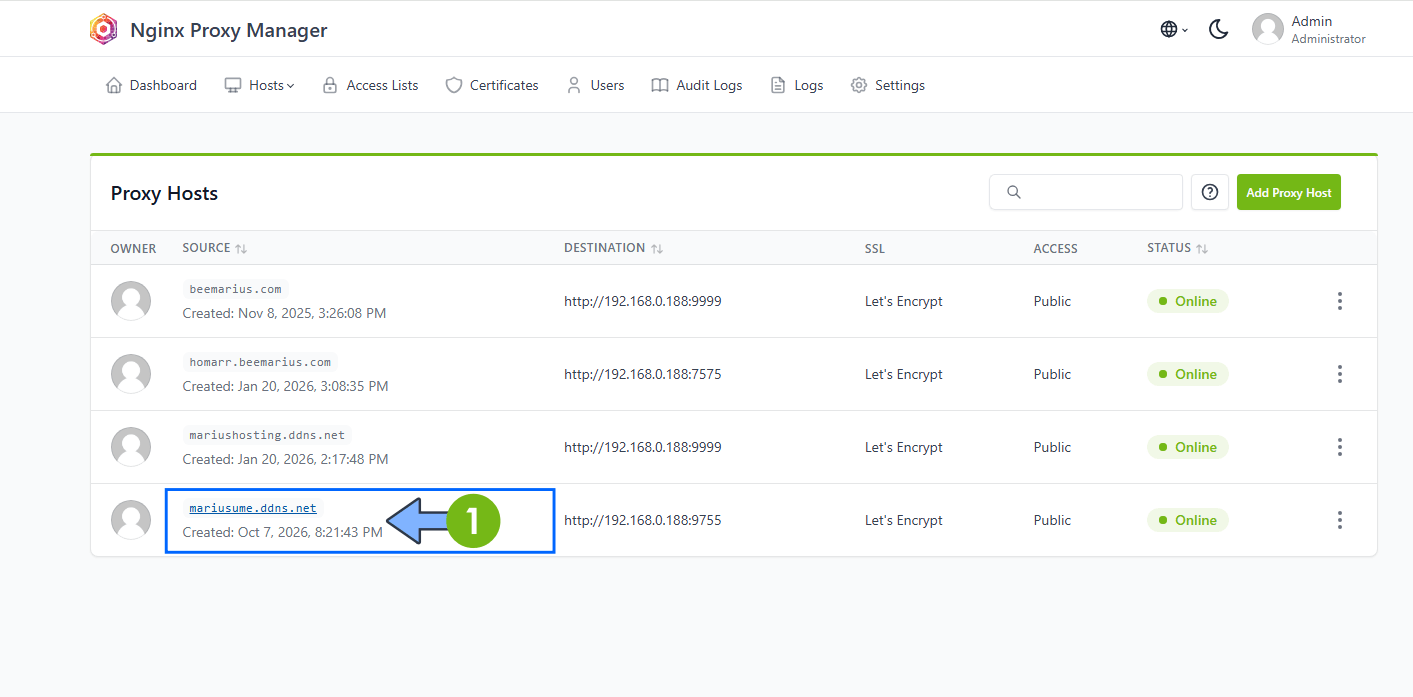Click Online status badge for homarr.beemarius.com
Image resolution: width=1413 pixels, height=697 pixels.
tap(1187, 374)
